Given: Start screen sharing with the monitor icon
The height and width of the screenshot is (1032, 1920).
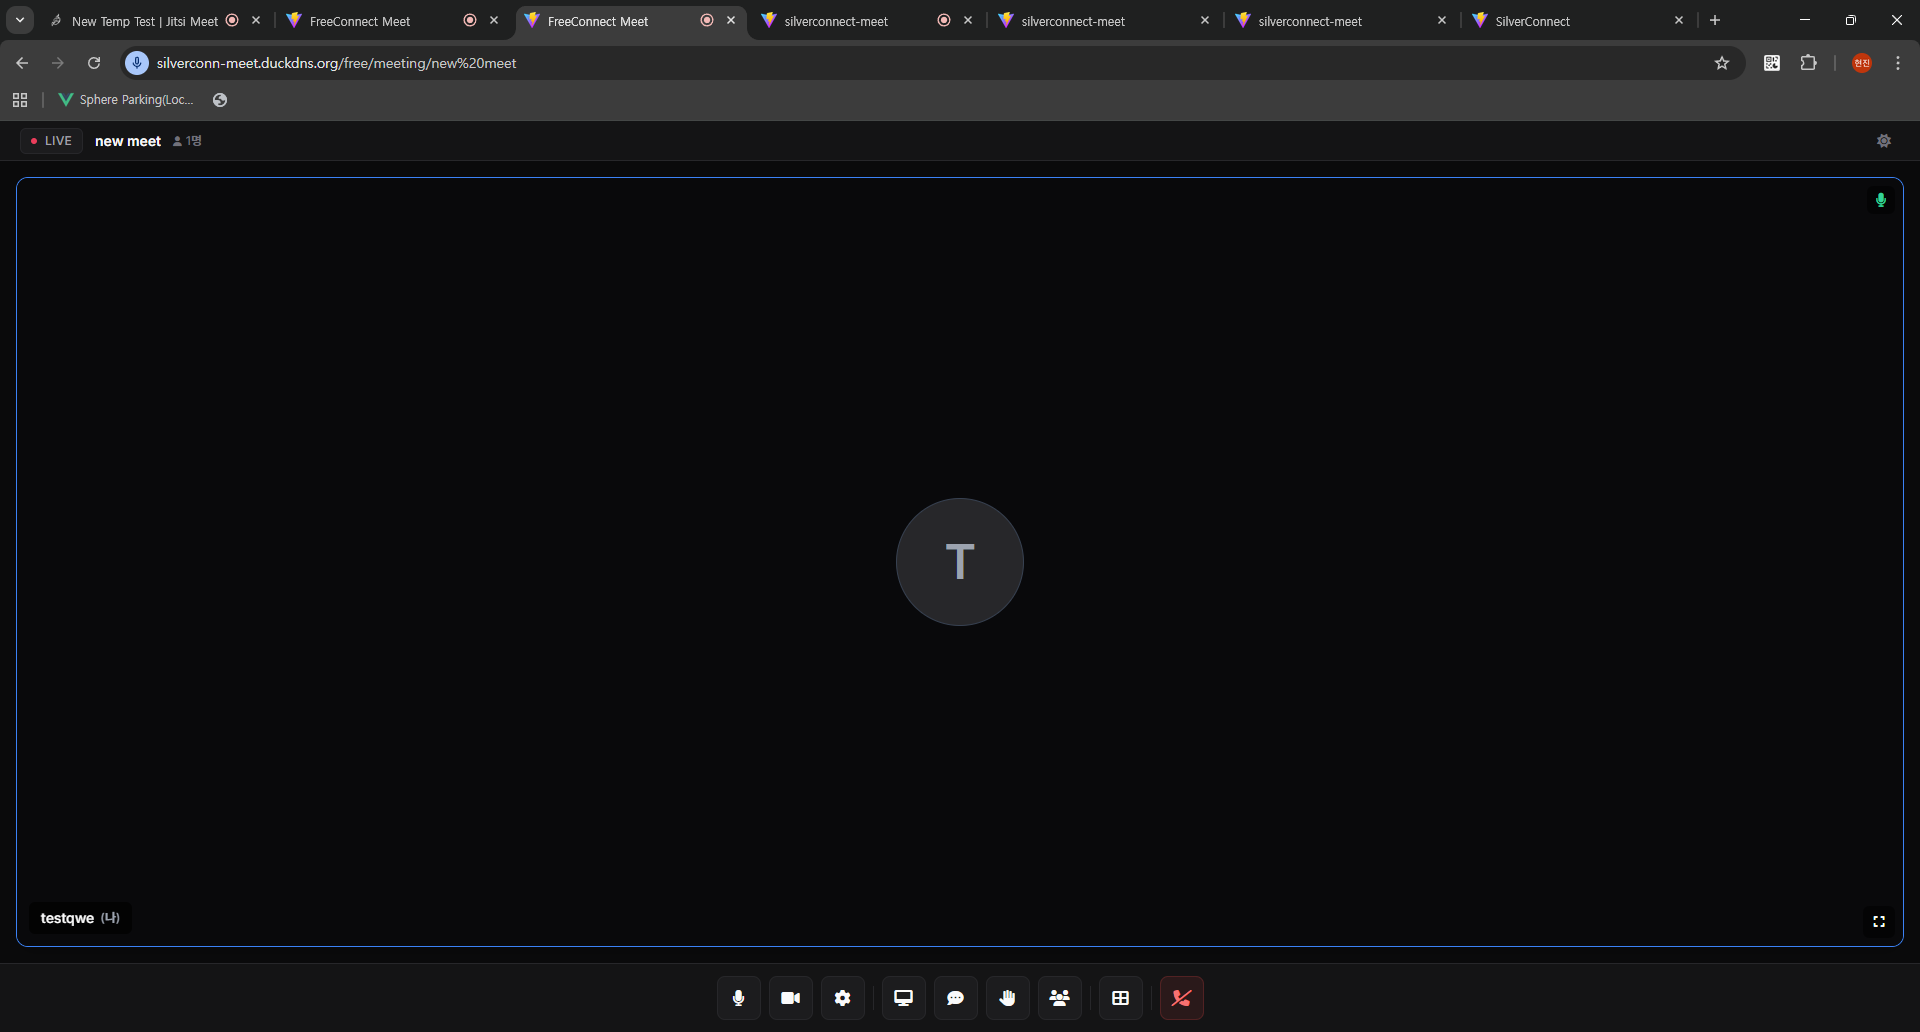Looking at the screenshot, I should point(903,998).
